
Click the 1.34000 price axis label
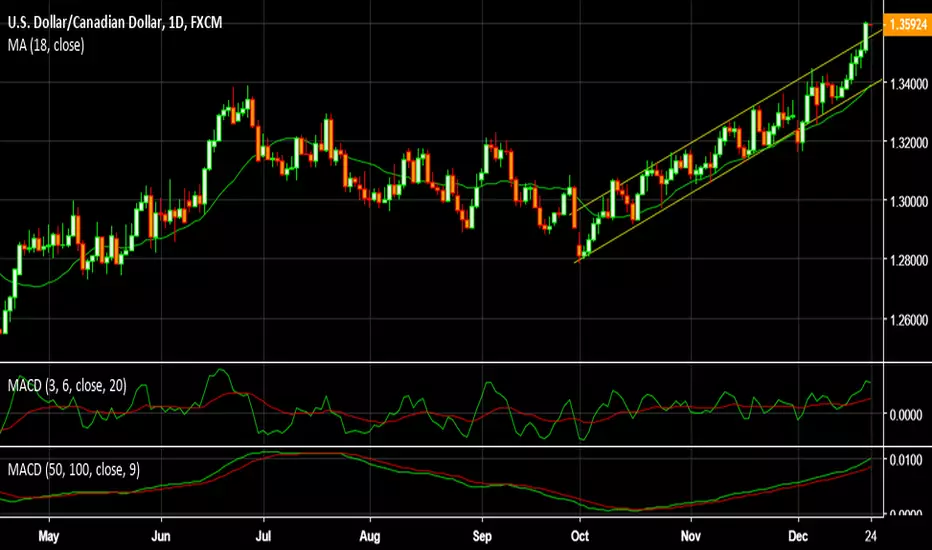pos(908,84)
